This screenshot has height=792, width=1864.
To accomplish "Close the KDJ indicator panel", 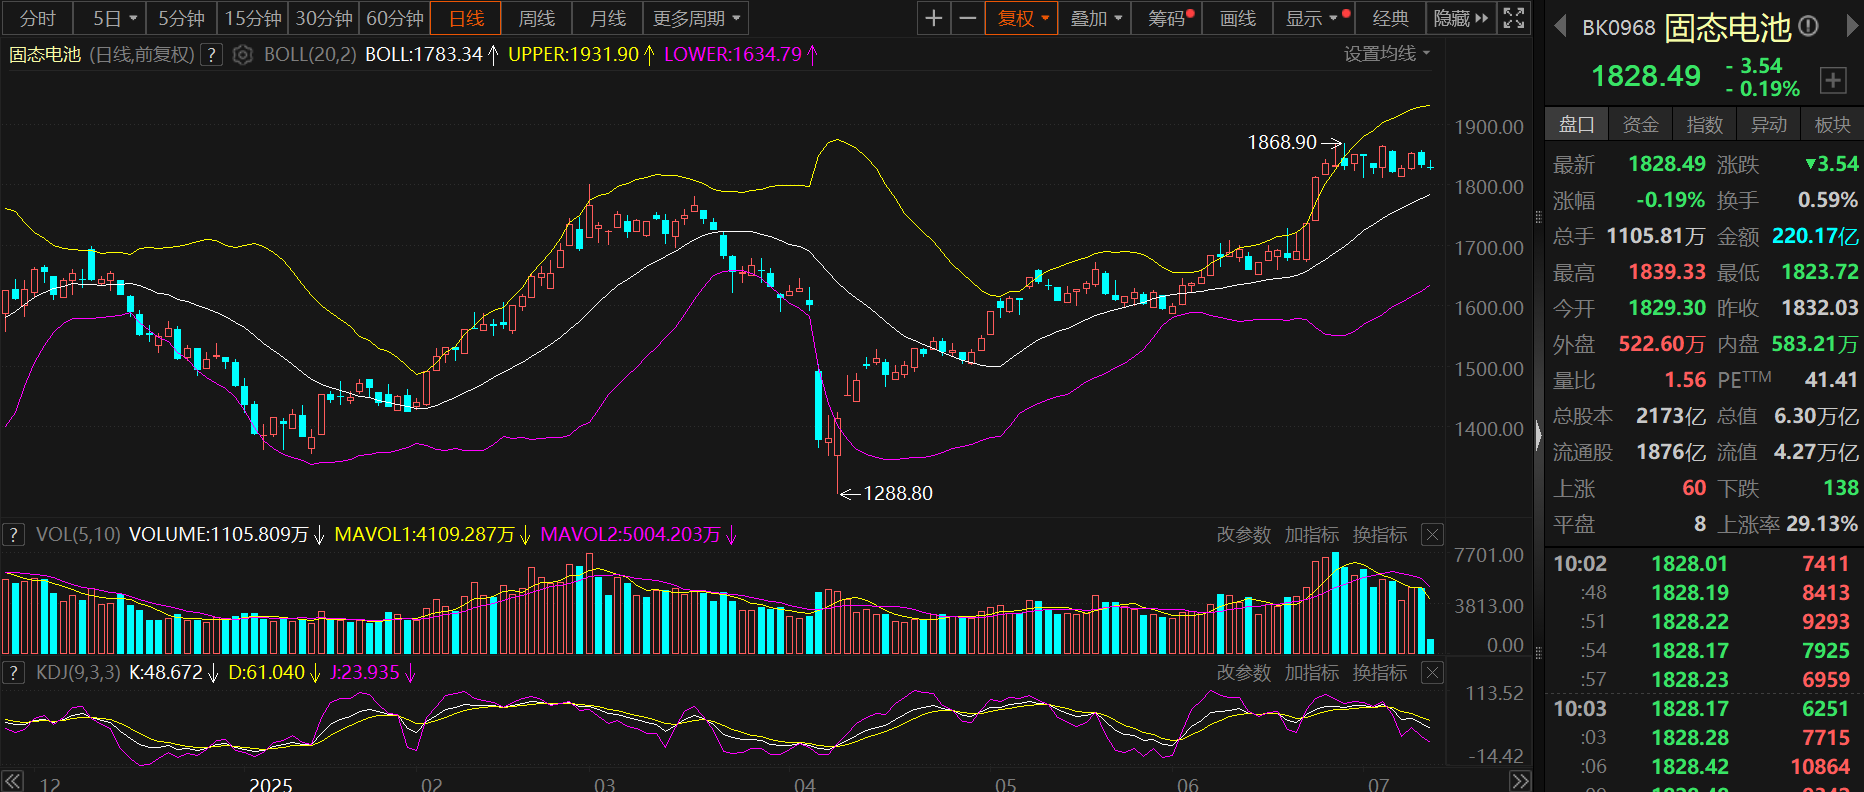I will click(1432, 673).
